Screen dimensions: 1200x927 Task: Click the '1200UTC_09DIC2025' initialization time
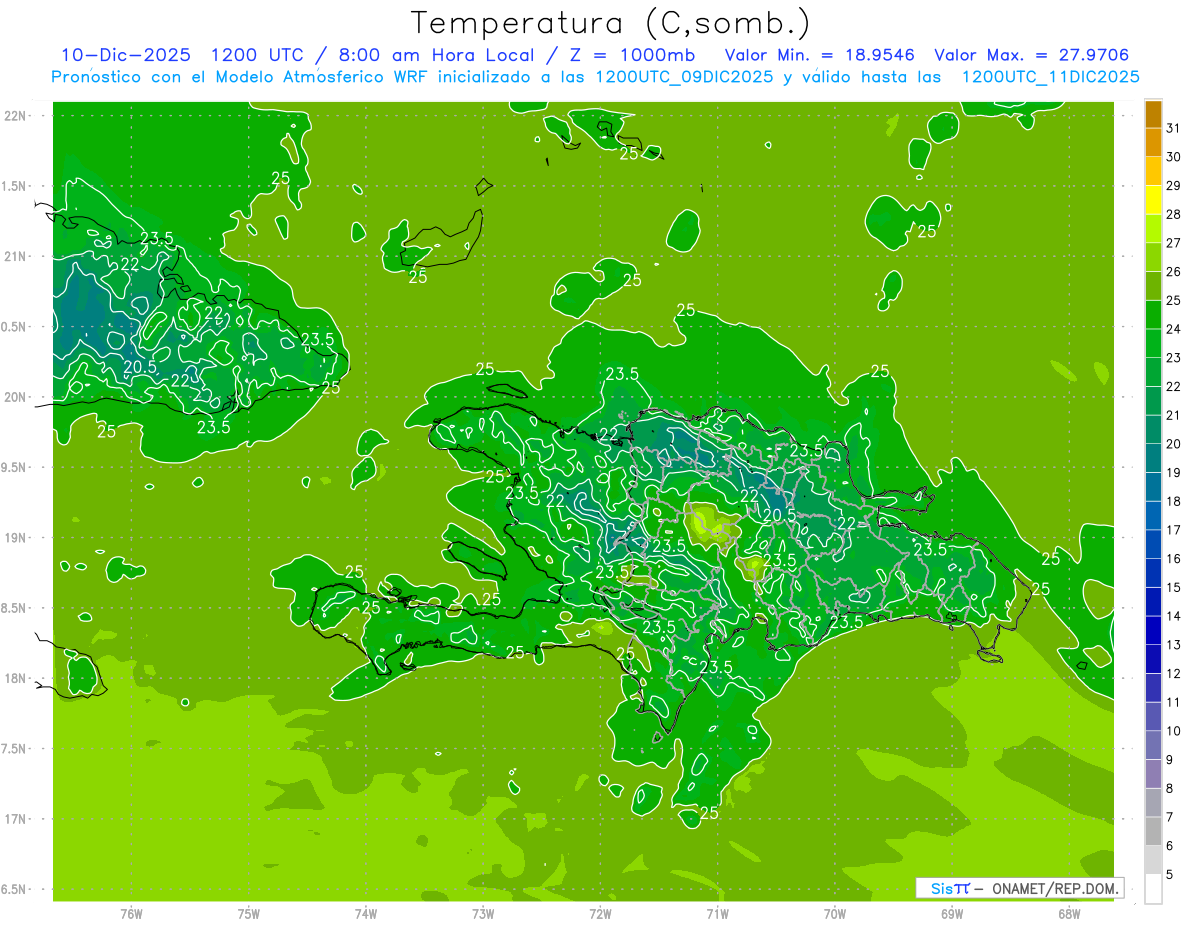683,77
